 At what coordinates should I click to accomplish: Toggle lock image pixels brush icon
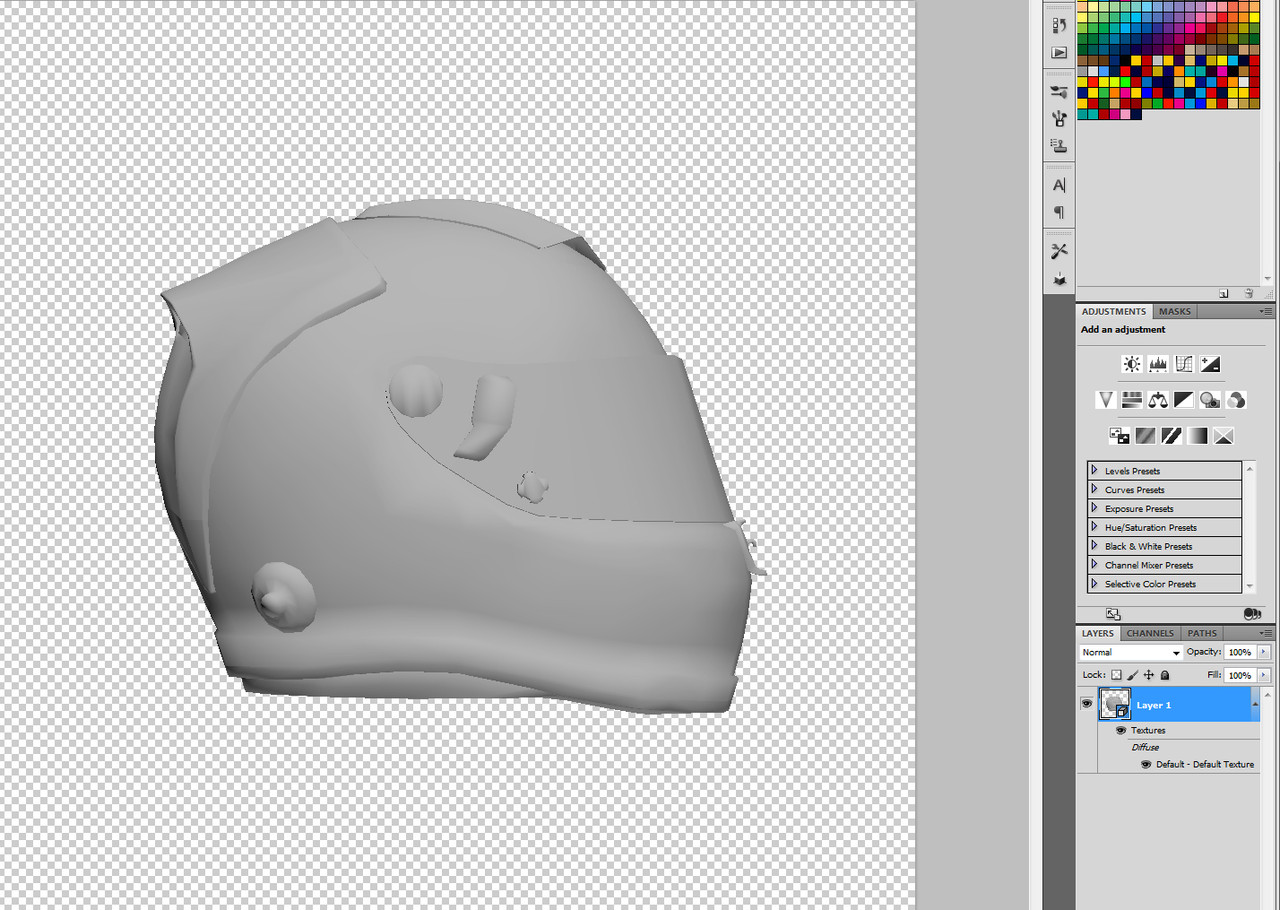point(1133,675)
